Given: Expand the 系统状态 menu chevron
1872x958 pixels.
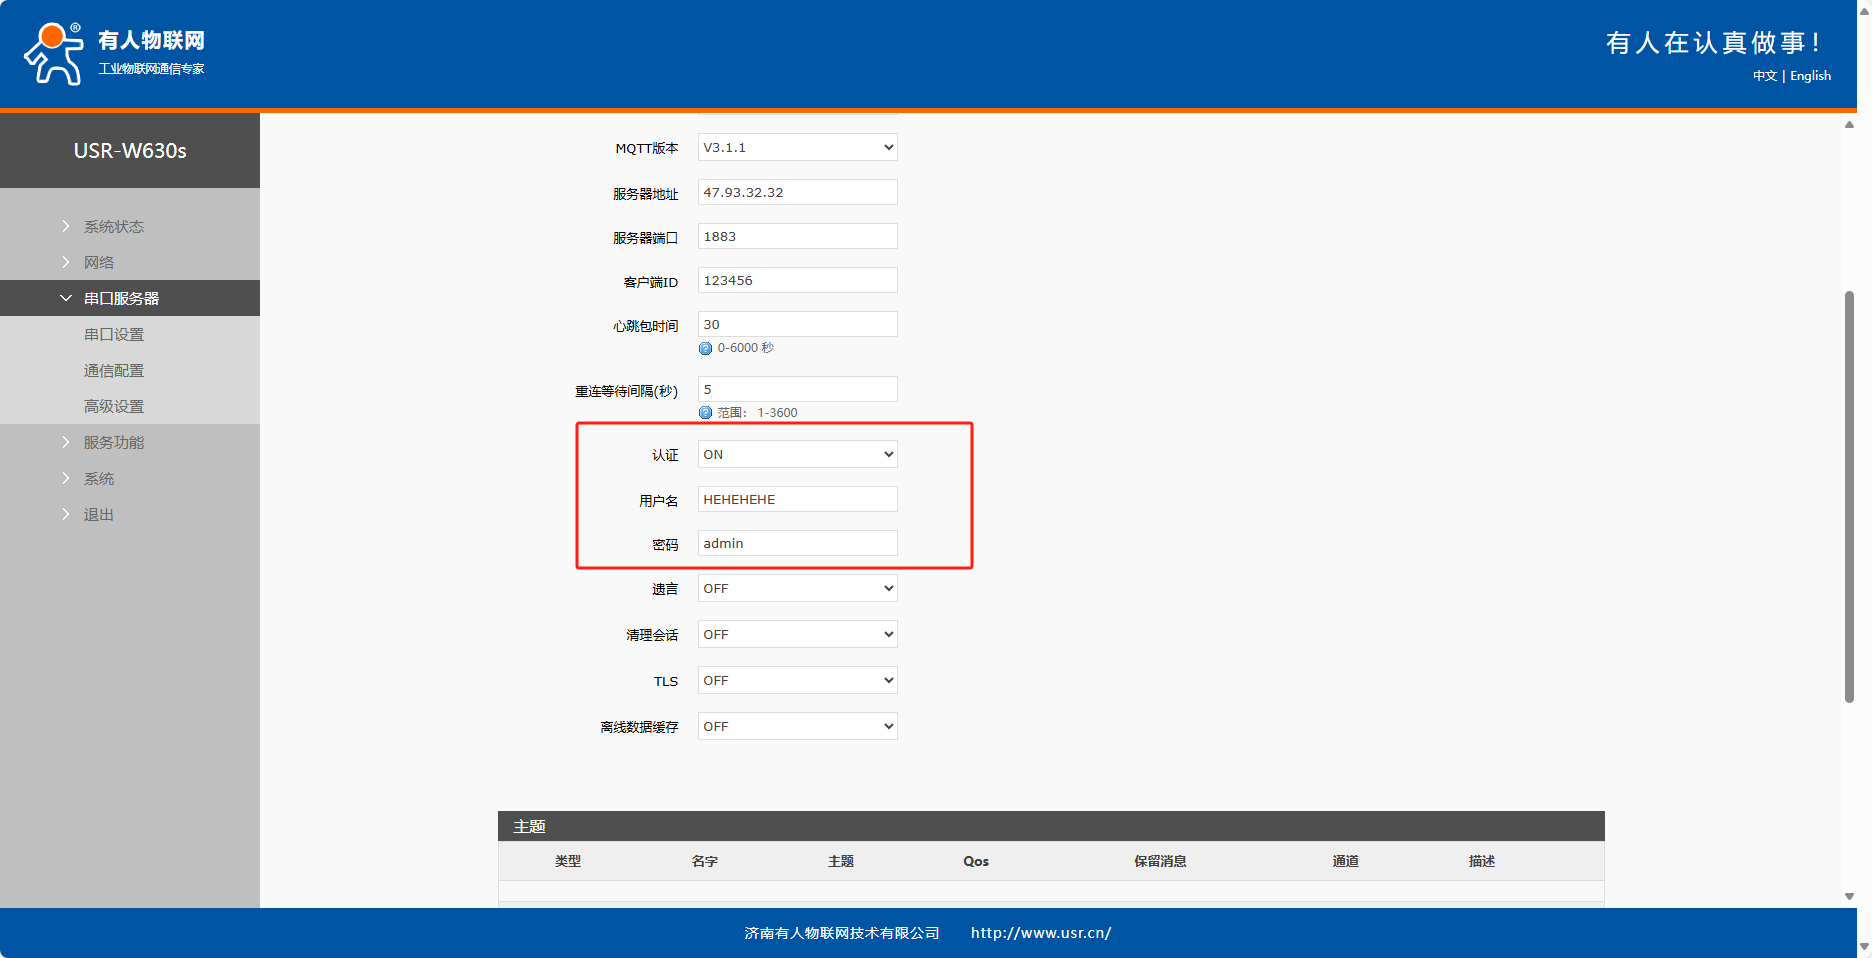Looking at the screenshot, I should tap(66, 227).
